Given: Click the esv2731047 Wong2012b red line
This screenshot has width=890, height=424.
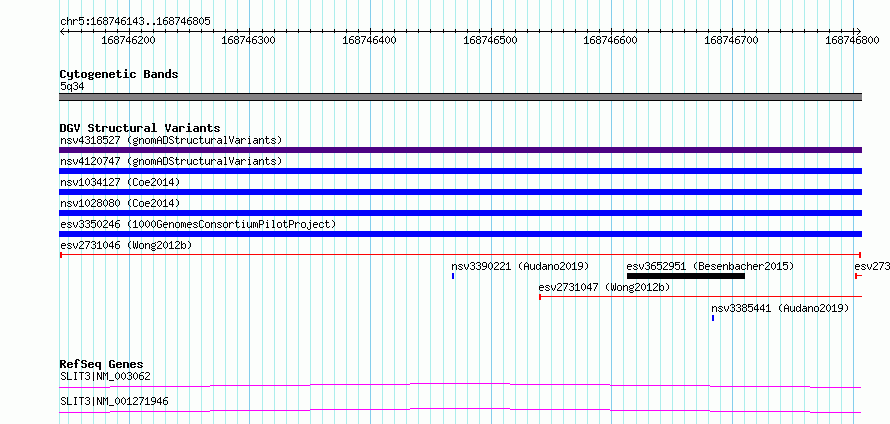Looking at the screenshot, I should tap(700, 297).
